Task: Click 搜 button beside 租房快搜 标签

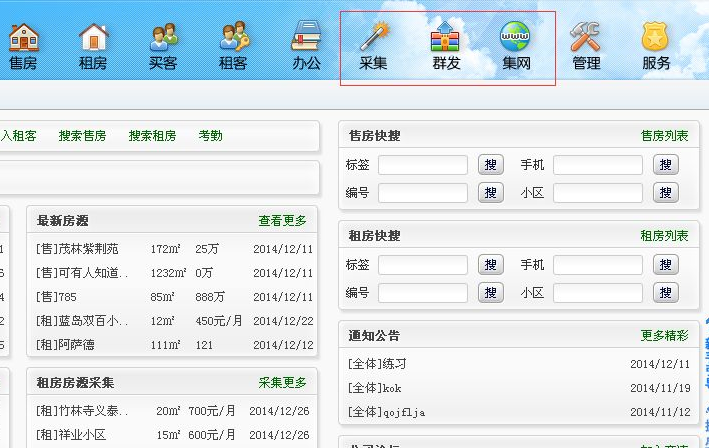Action: (491, 265)
